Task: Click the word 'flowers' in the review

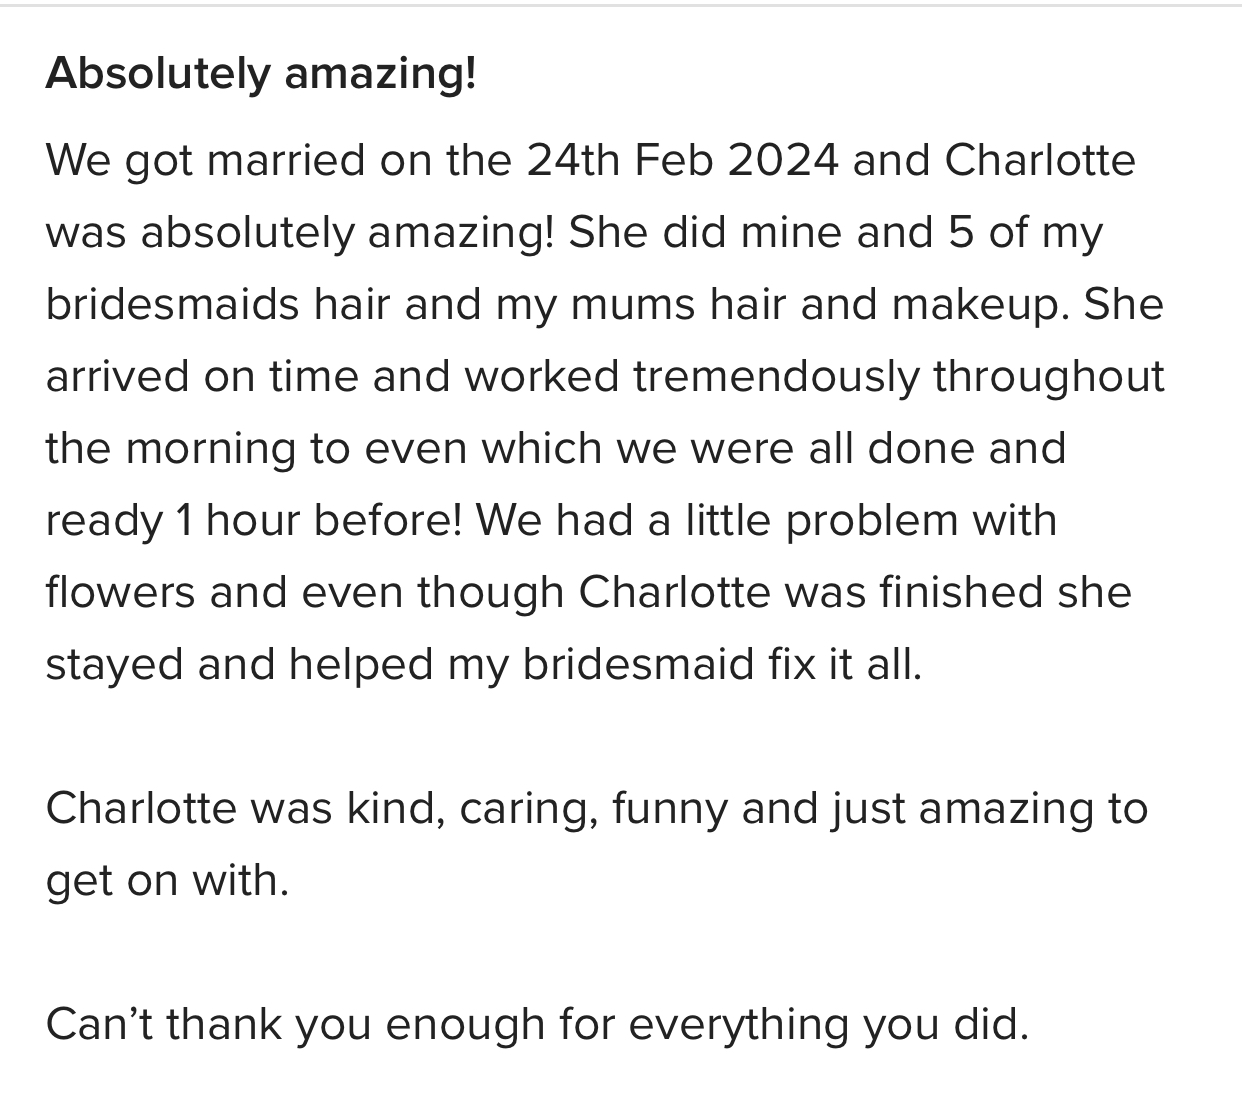Action: [121, 593]
